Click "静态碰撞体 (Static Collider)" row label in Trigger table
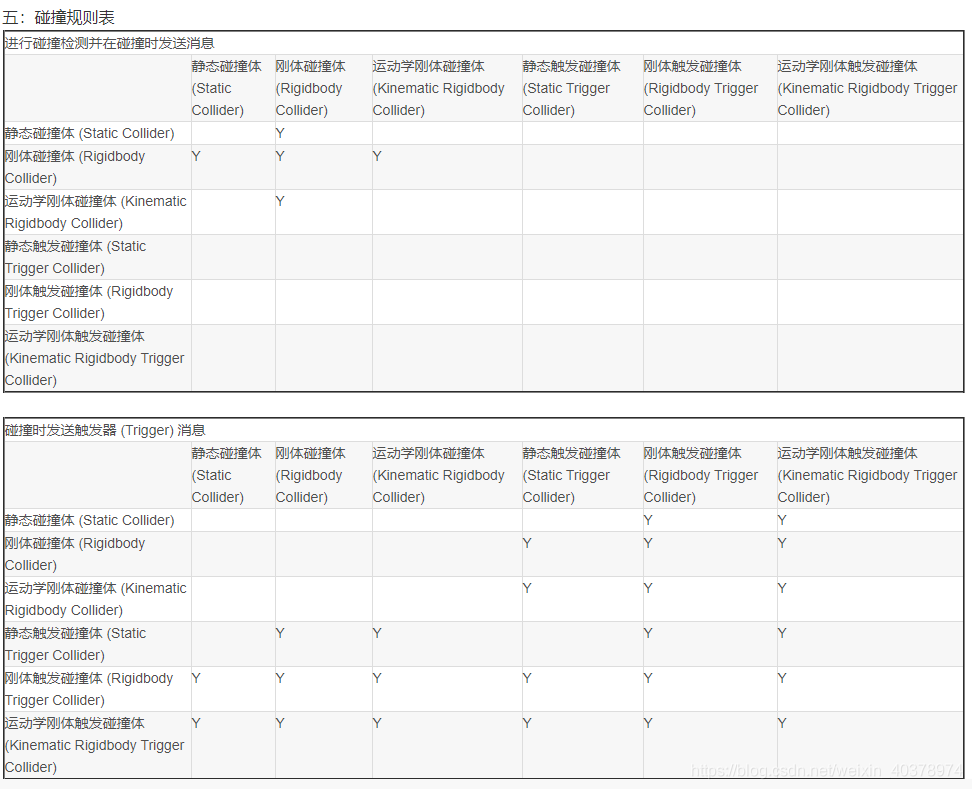Viewport: 972px width, 789px height. (x=89, y=520)
